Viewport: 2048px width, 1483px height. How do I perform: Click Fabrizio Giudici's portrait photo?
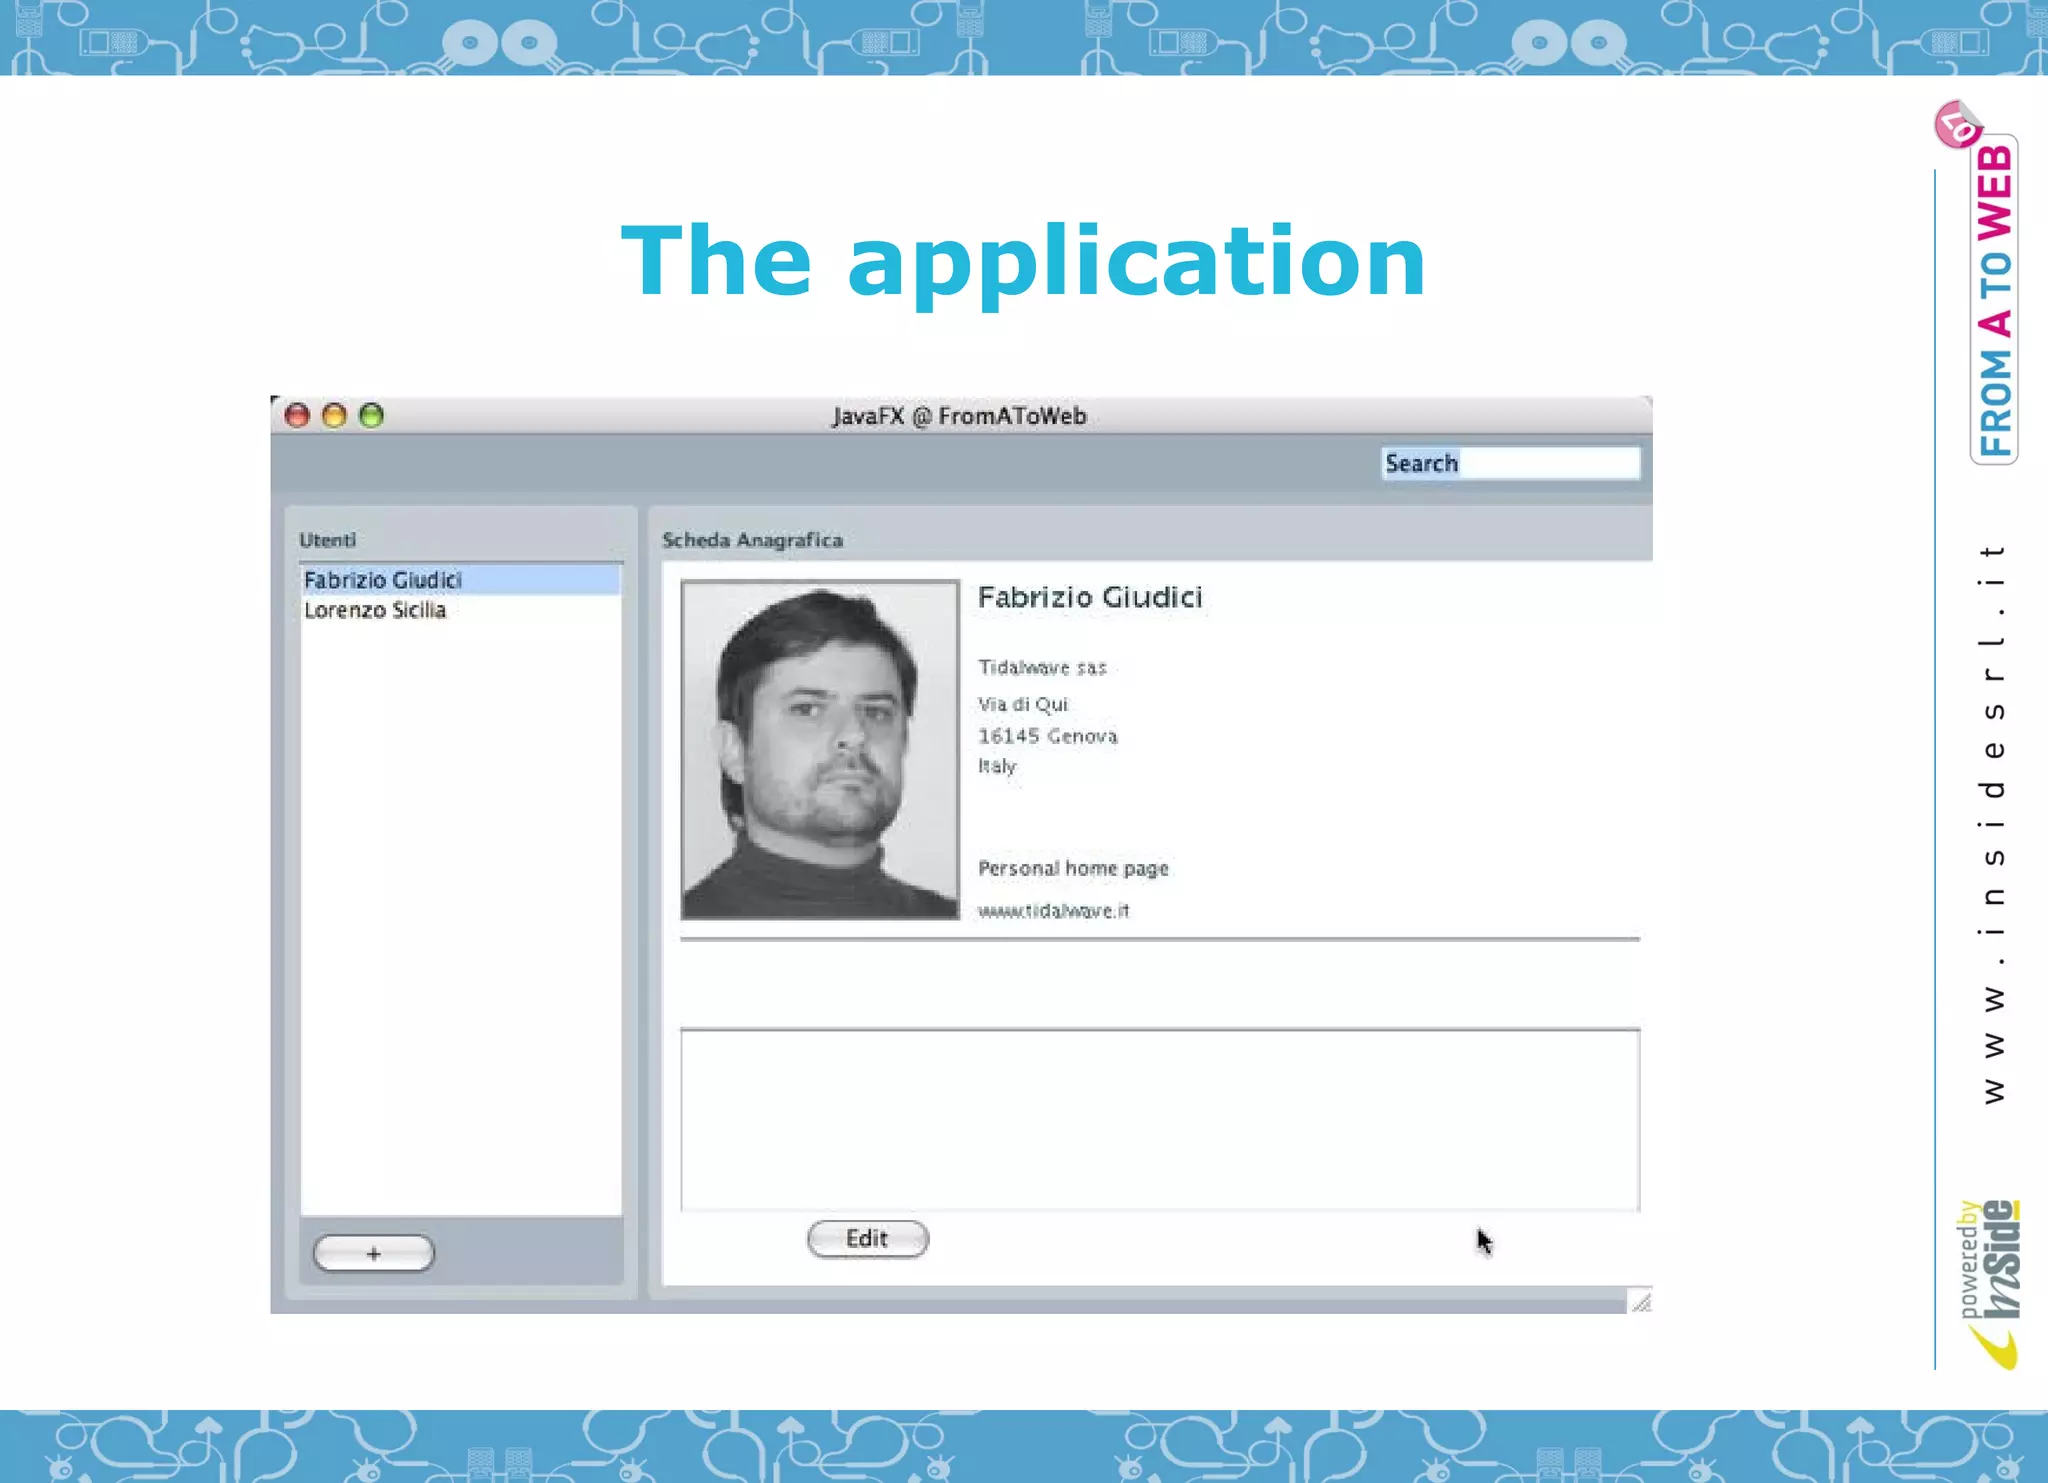click(x=820, y=750)
